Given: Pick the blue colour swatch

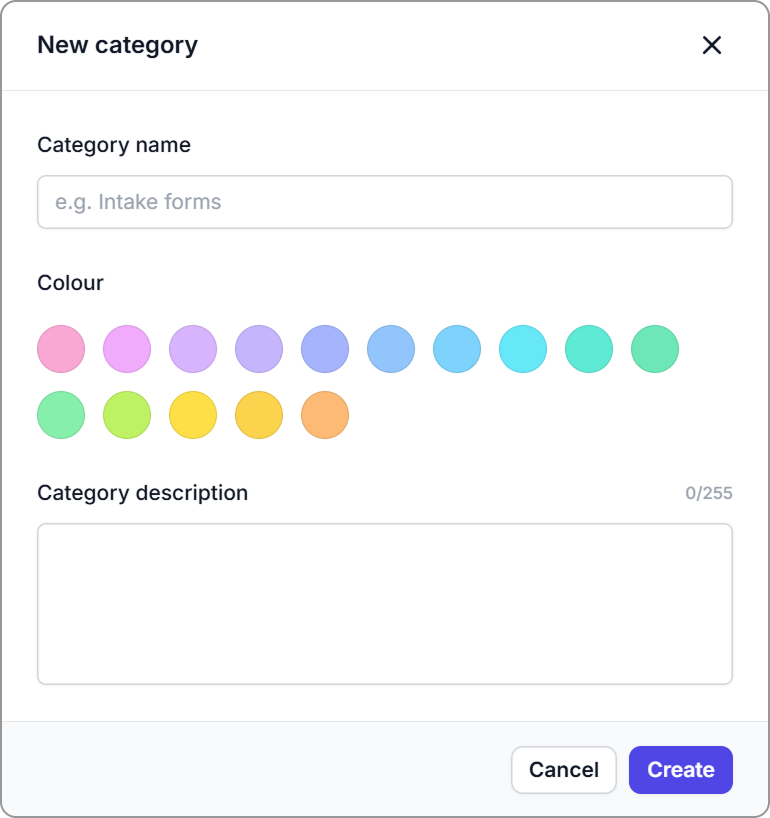Looking at the screenshot, I should pyautogui.click(x=391, y=349).
